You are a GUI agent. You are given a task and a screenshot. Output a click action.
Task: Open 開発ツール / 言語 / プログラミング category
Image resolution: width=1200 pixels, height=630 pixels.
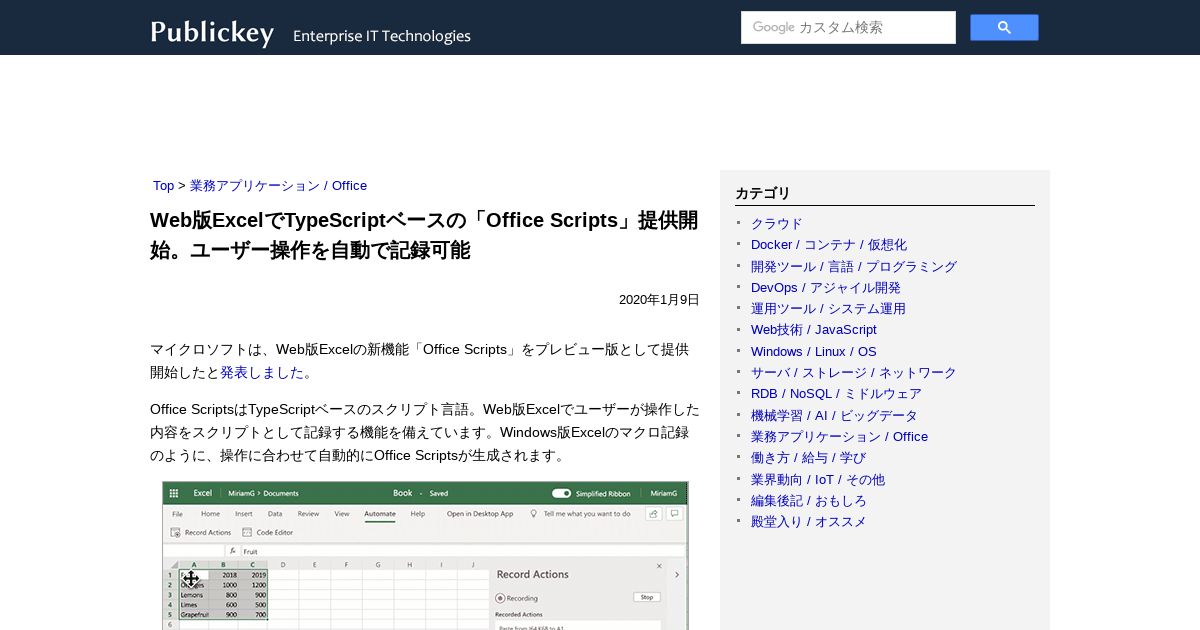tap(854, 267)
